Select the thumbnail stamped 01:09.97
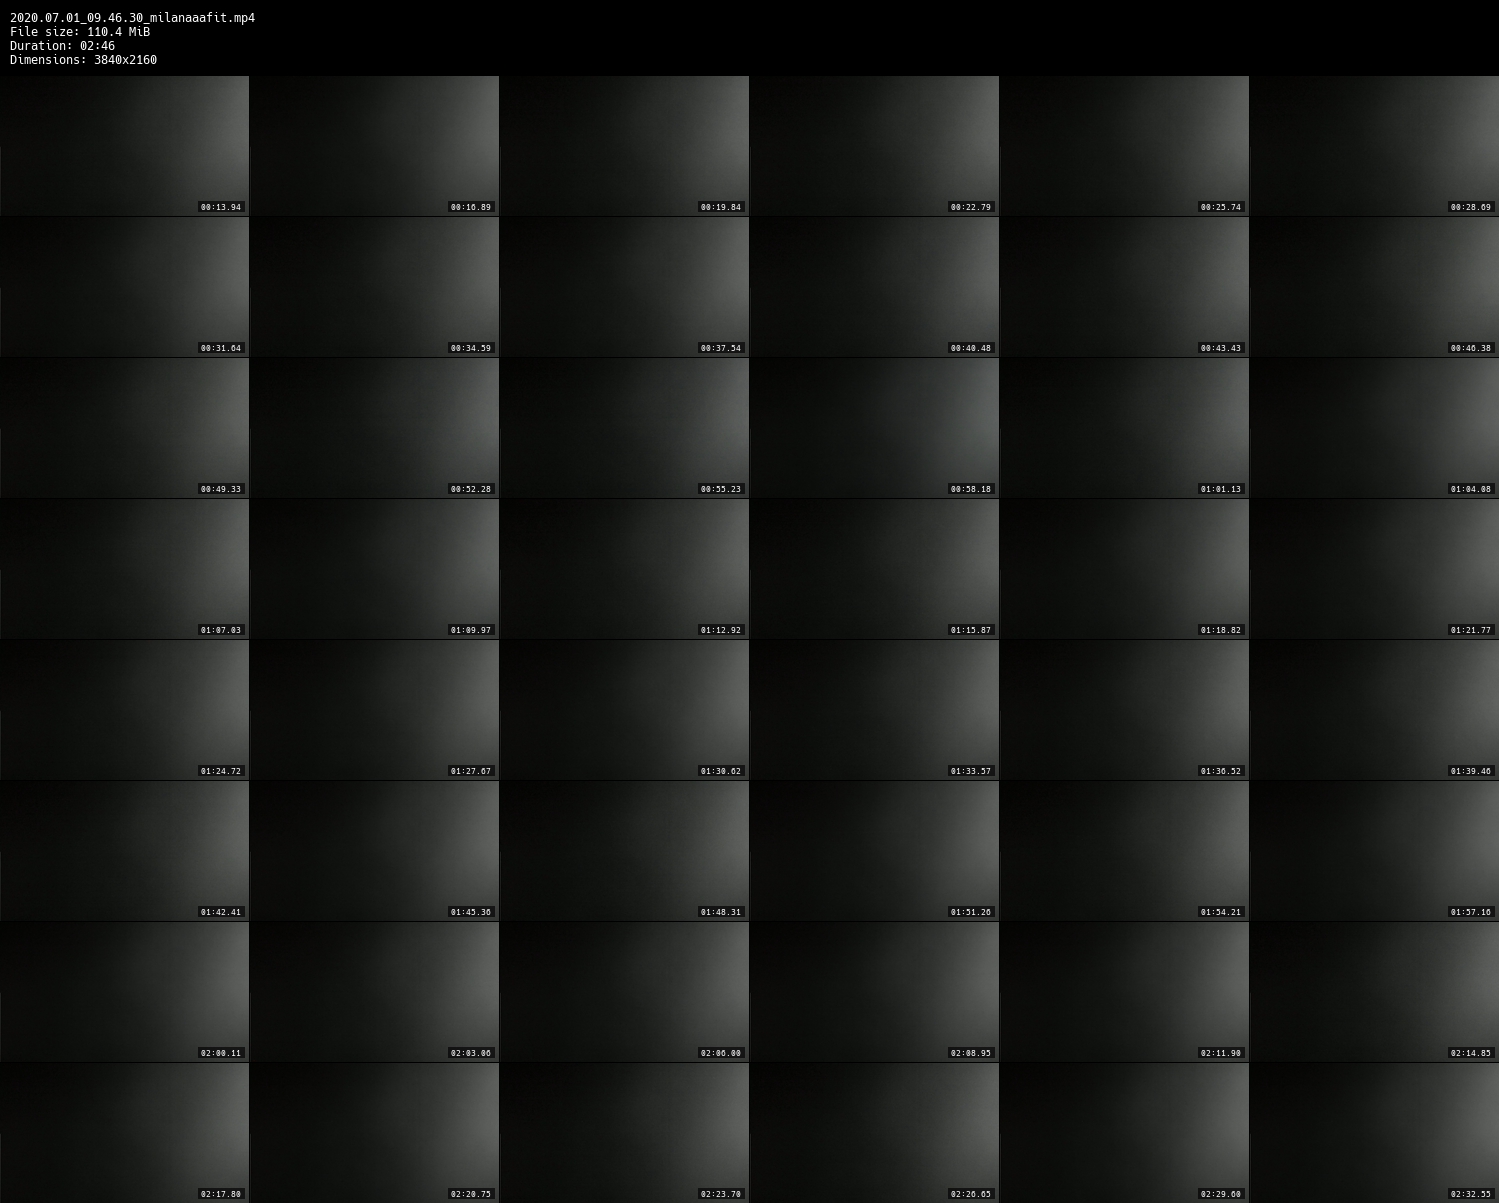This screenshot has height=1203, width=1499. (x=374, y=569)
